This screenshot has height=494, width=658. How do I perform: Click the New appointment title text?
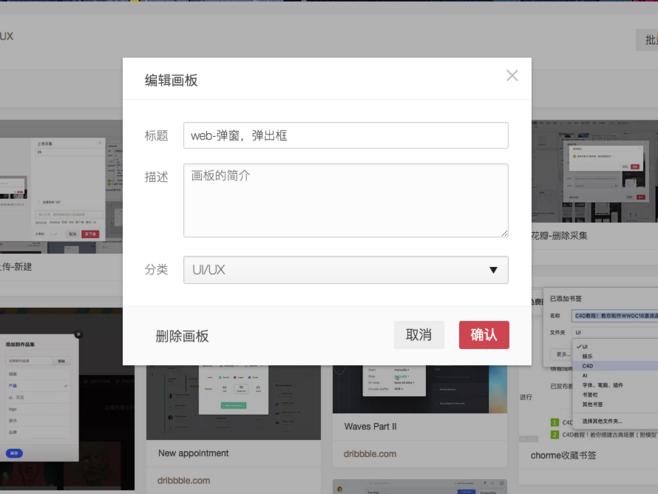[193, 453]
